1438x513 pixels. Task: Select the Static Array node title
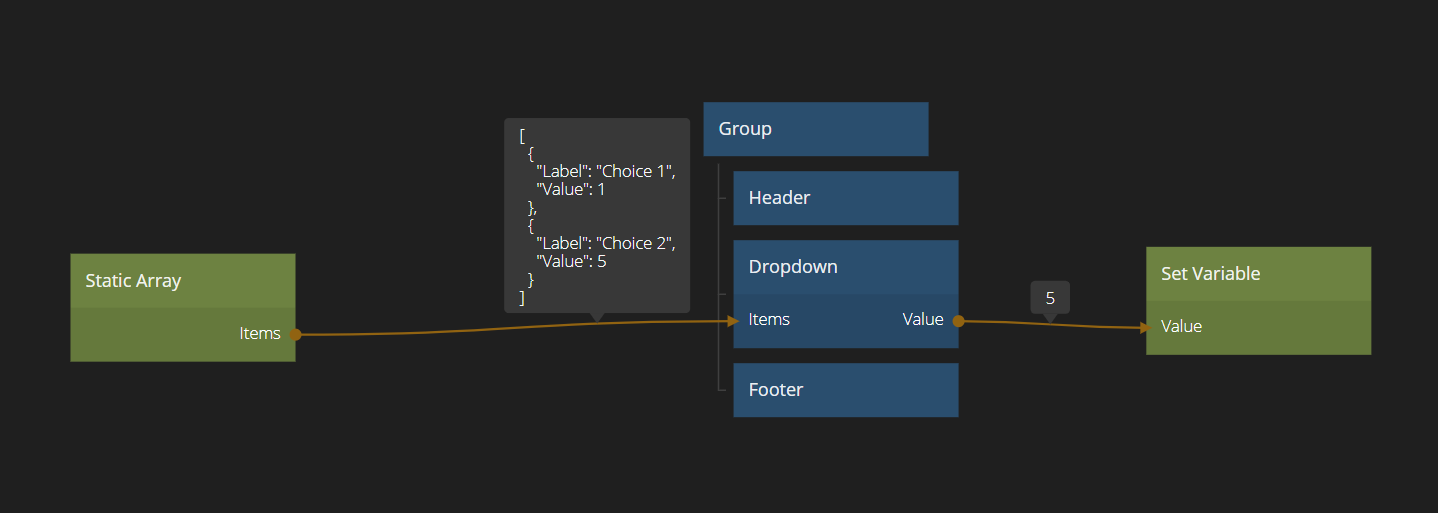point(133,281)
